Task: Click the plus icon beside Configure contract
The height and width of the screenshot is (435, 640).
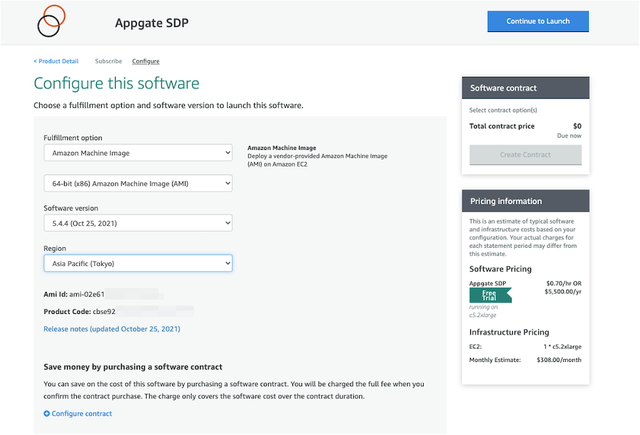Action: click(47, 414)
